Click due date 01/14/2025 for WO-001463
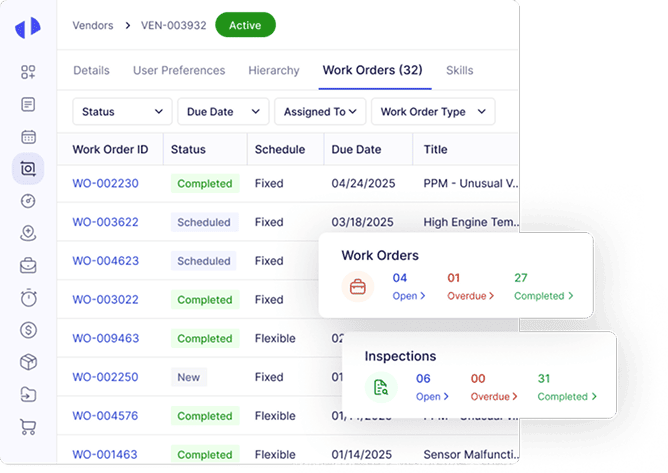The image size is (668, 473). [x=362, y=455]
